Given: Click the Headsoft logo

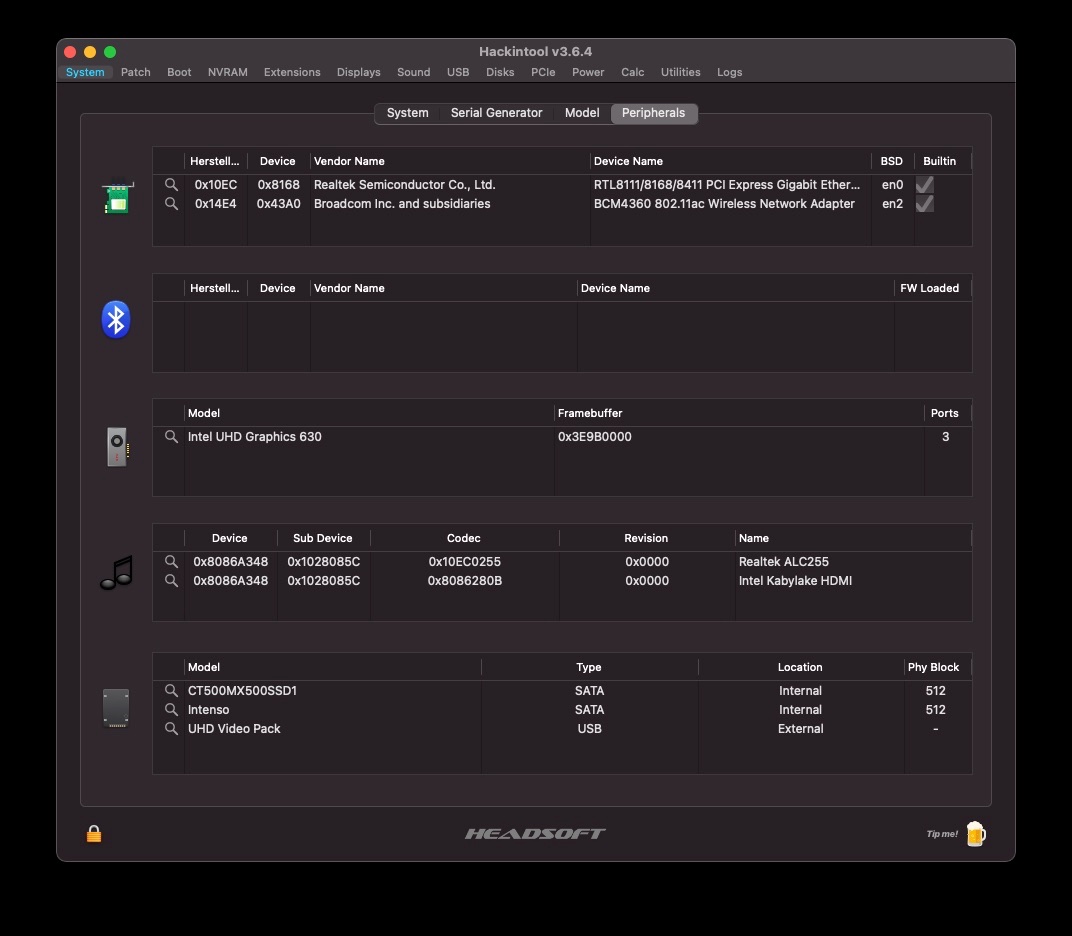Looking at the screenshot, I should pos(535,833).
